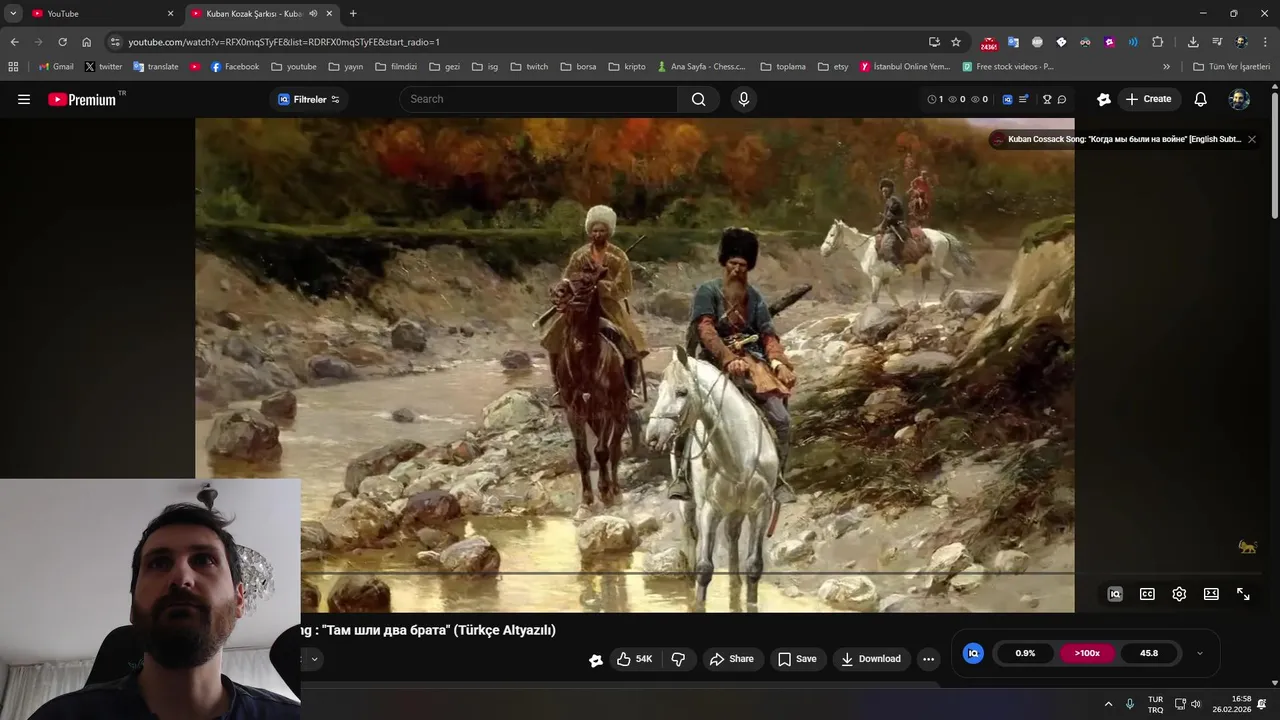Focus the YouTube Search field
Image resolution: width=1280 pixels, height=720 pixels.
[538, 99]
